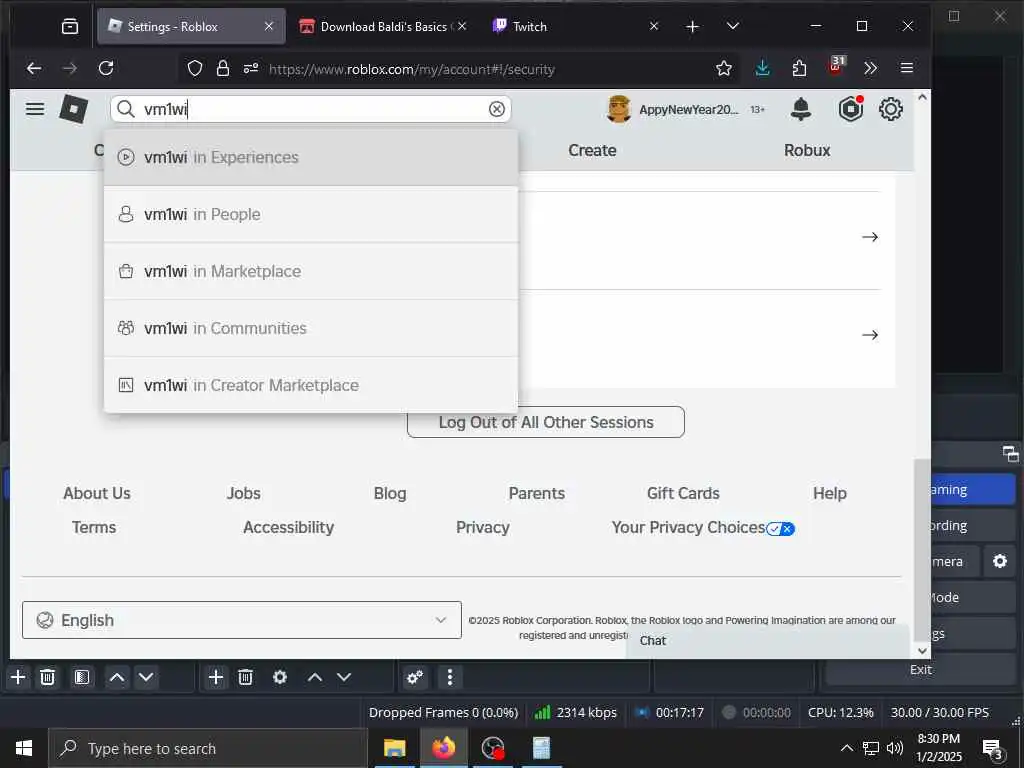
Task: Open the Roblox notifications bell
Action: (801, 109)
